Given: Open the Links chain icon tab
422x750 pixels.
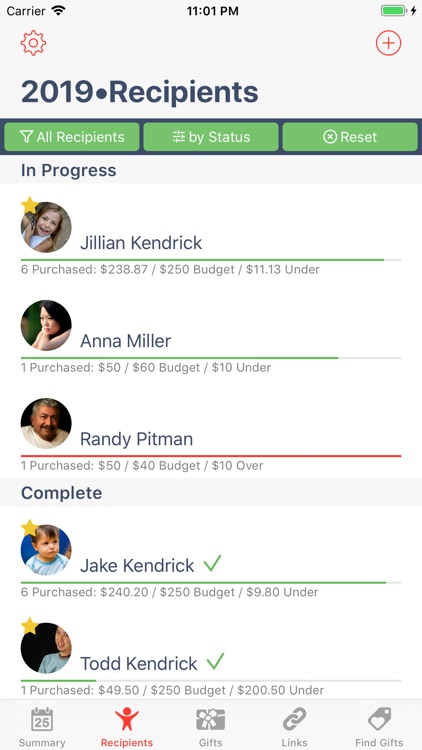Looking at the screenshot, I should tap(294, 720).
